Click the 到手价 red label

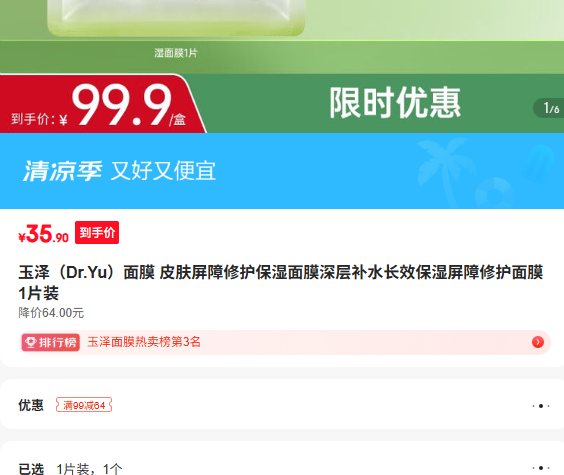(97, 232)
